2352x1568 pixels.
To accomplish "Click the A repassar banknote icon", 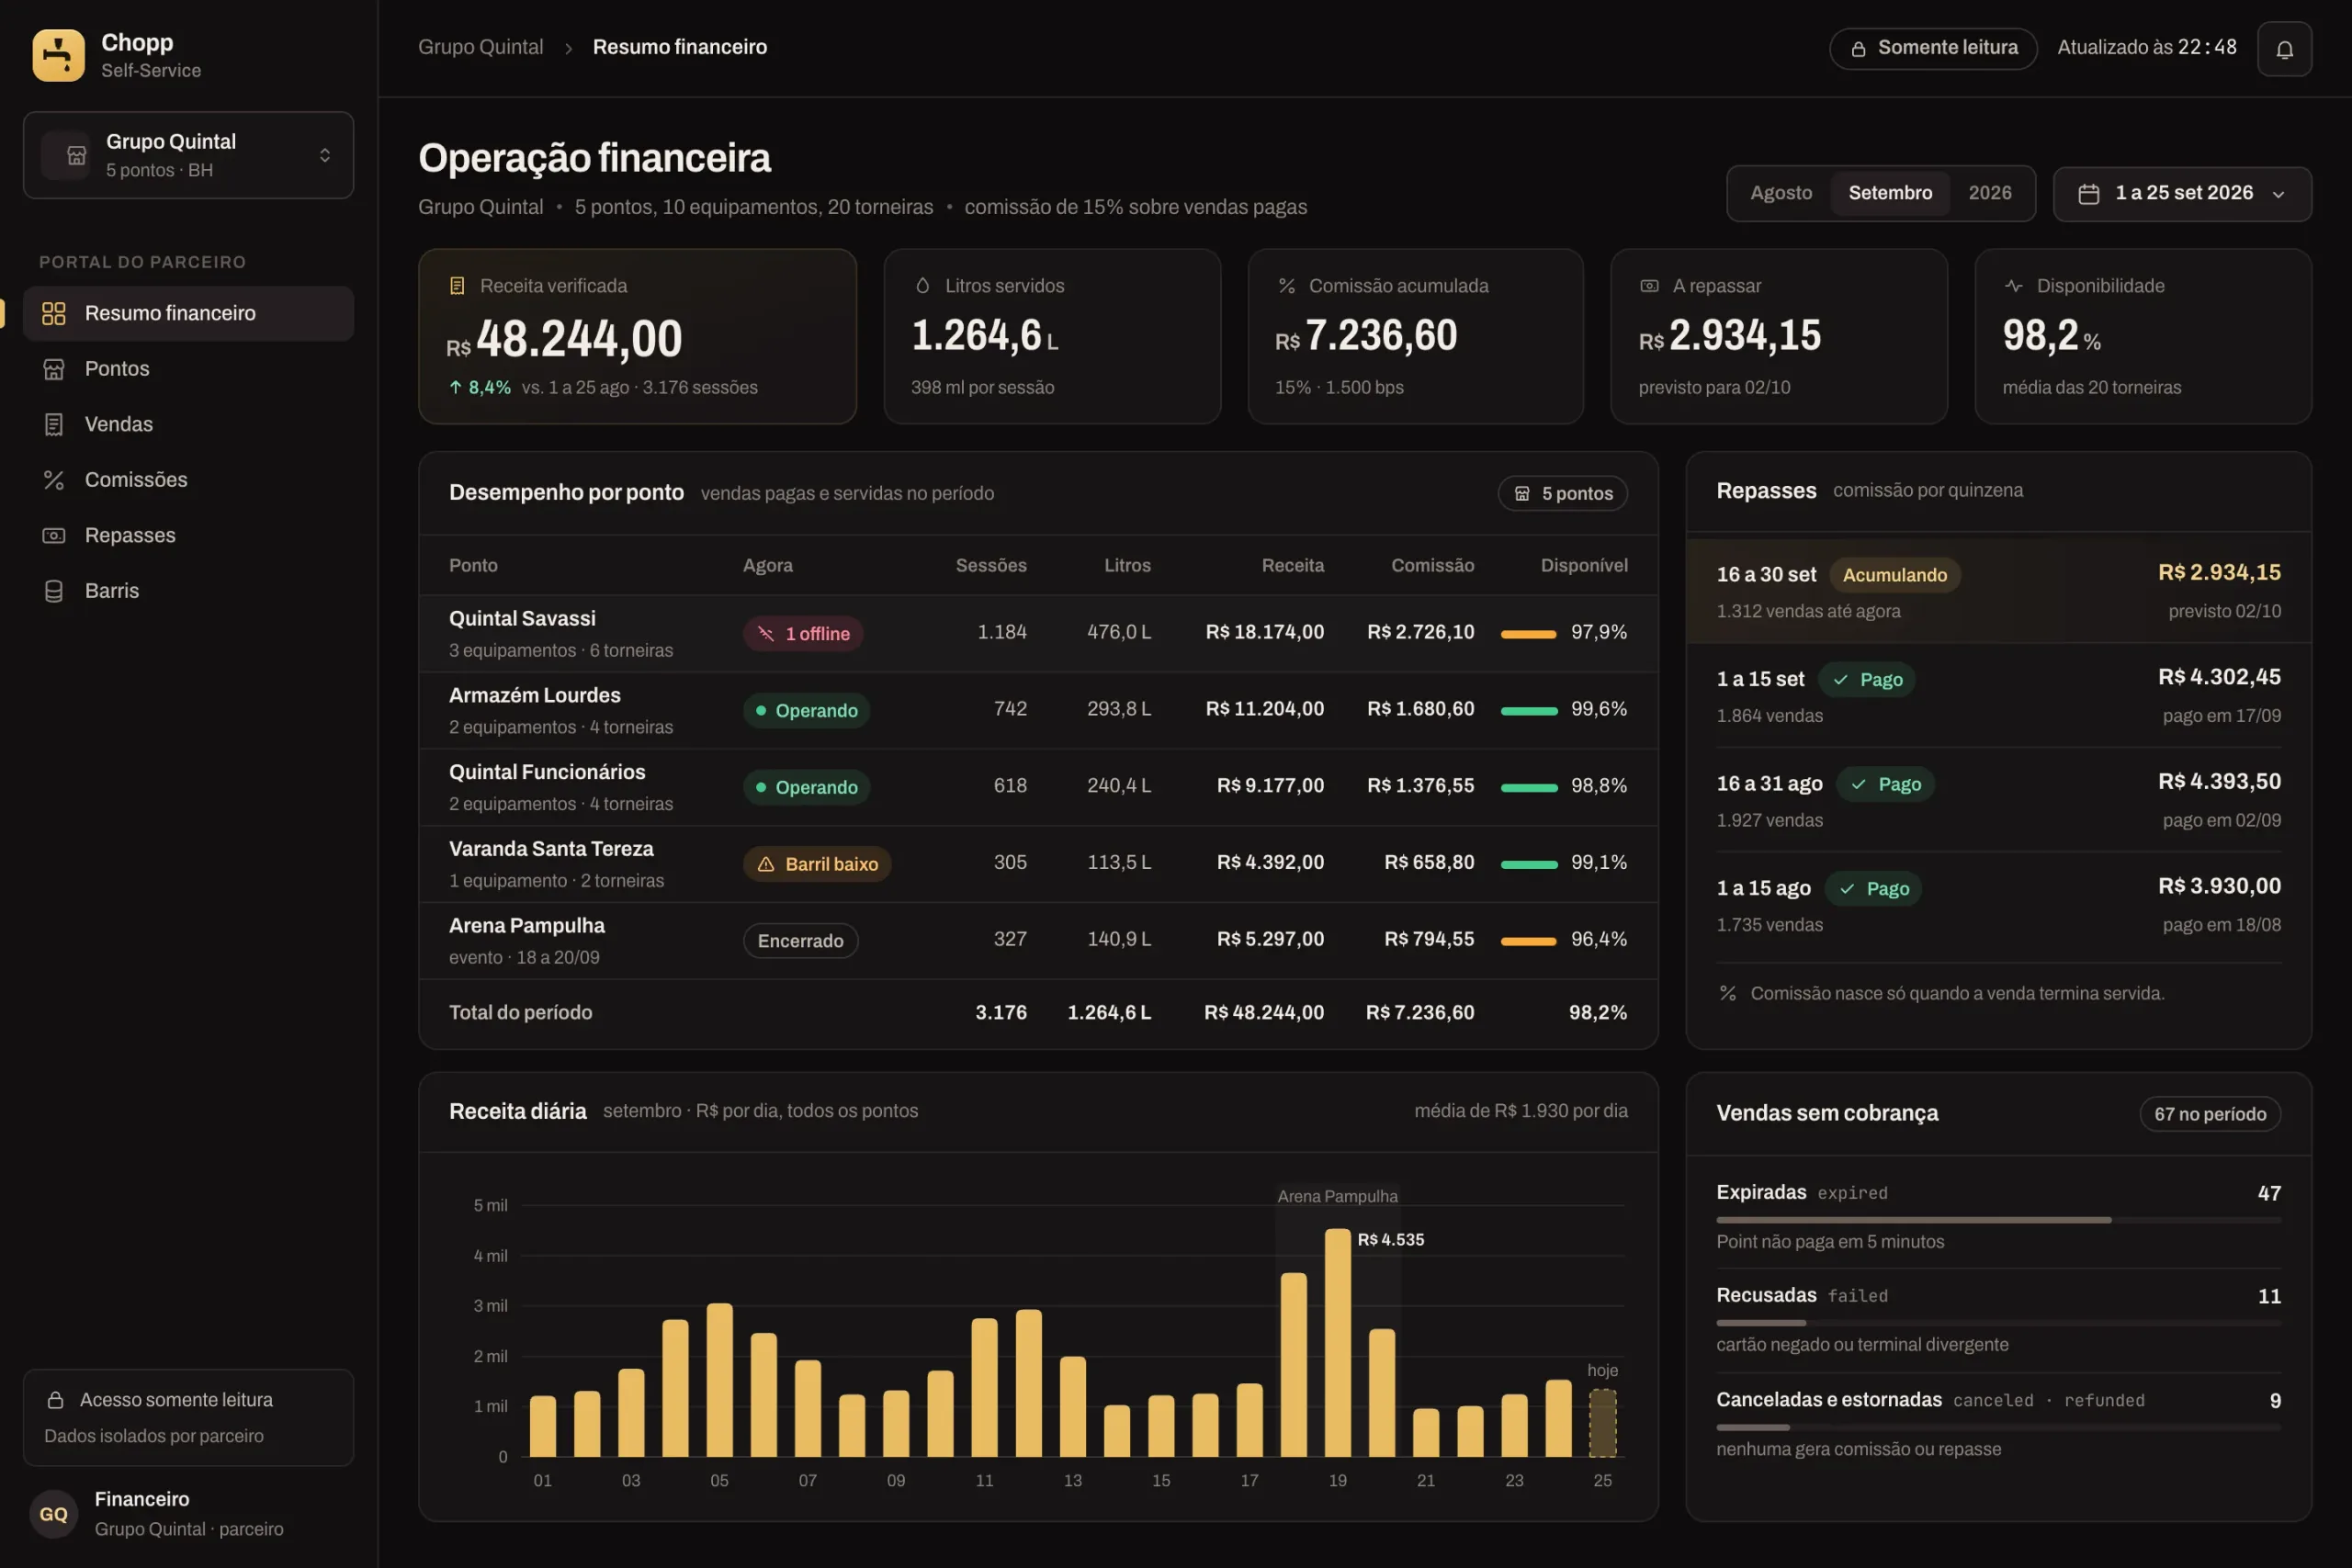I will coord(1649,286).
